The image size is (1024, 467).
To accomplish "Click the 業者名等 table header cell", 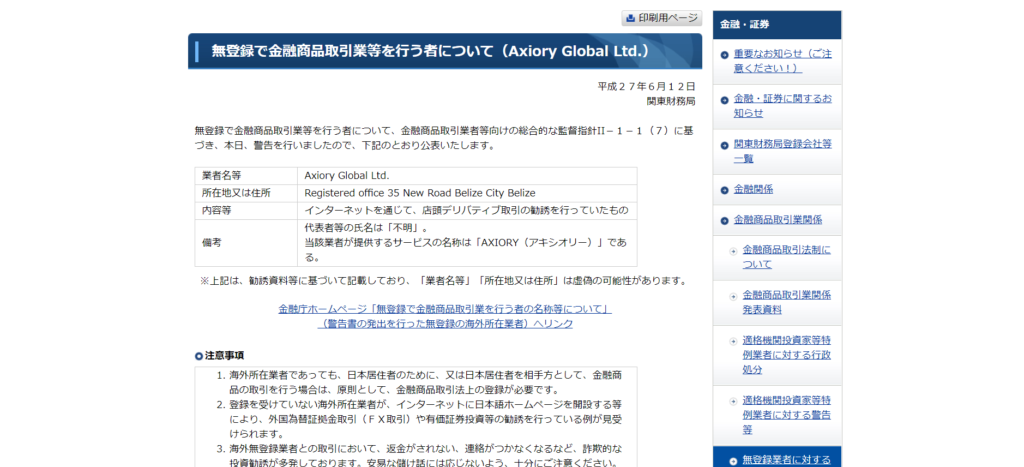I will [246, 176].
